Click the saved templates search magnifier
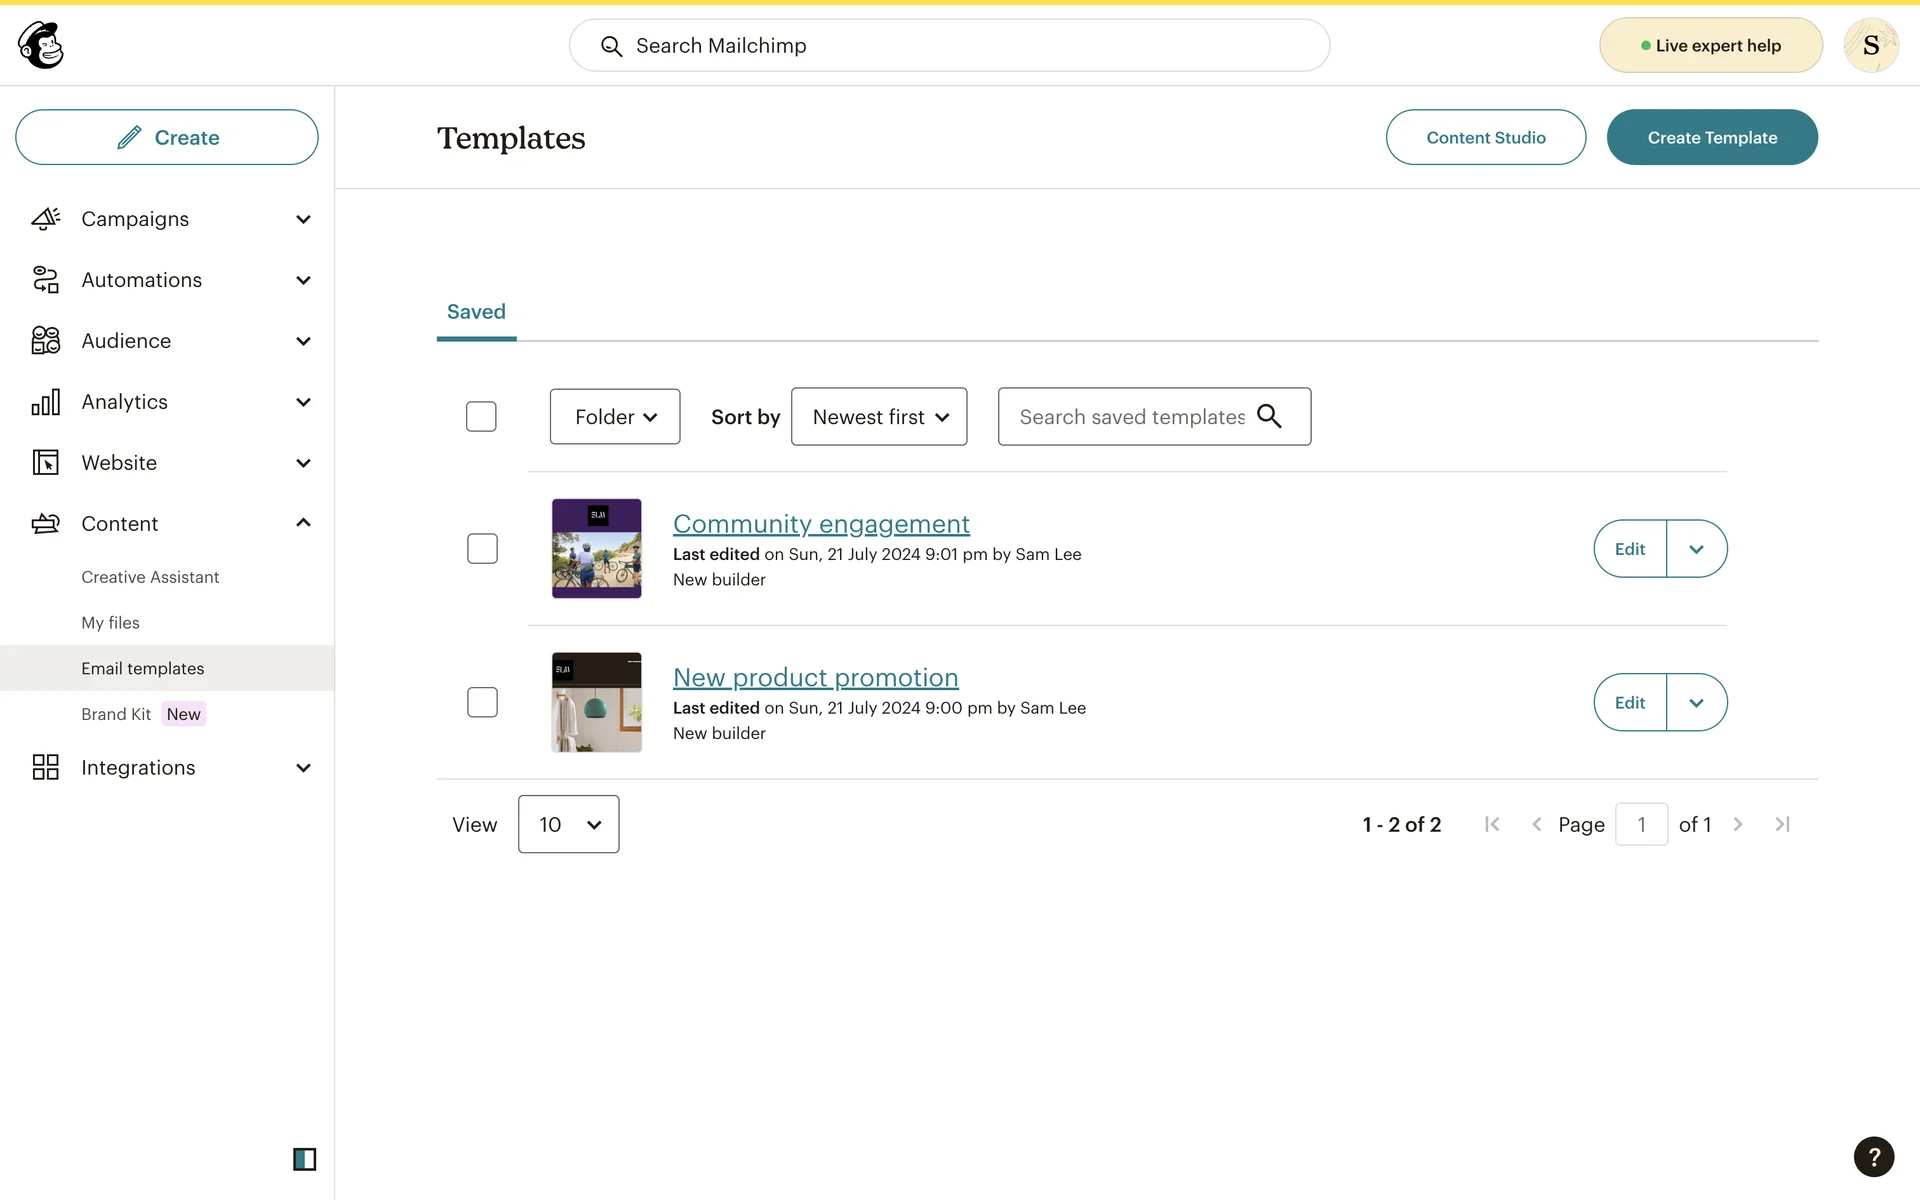The height and width of the screenshot is (1200, 1920). 1269,416
